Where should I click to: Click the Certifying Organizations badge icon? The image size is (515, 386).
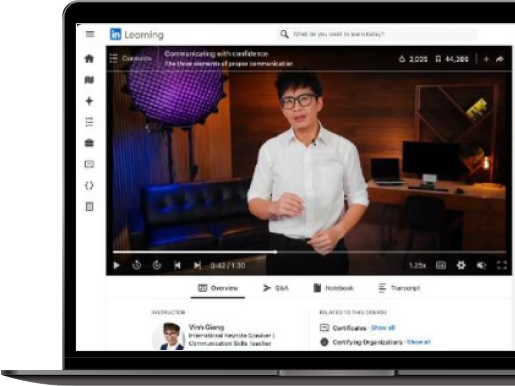(x=324, y=342)
